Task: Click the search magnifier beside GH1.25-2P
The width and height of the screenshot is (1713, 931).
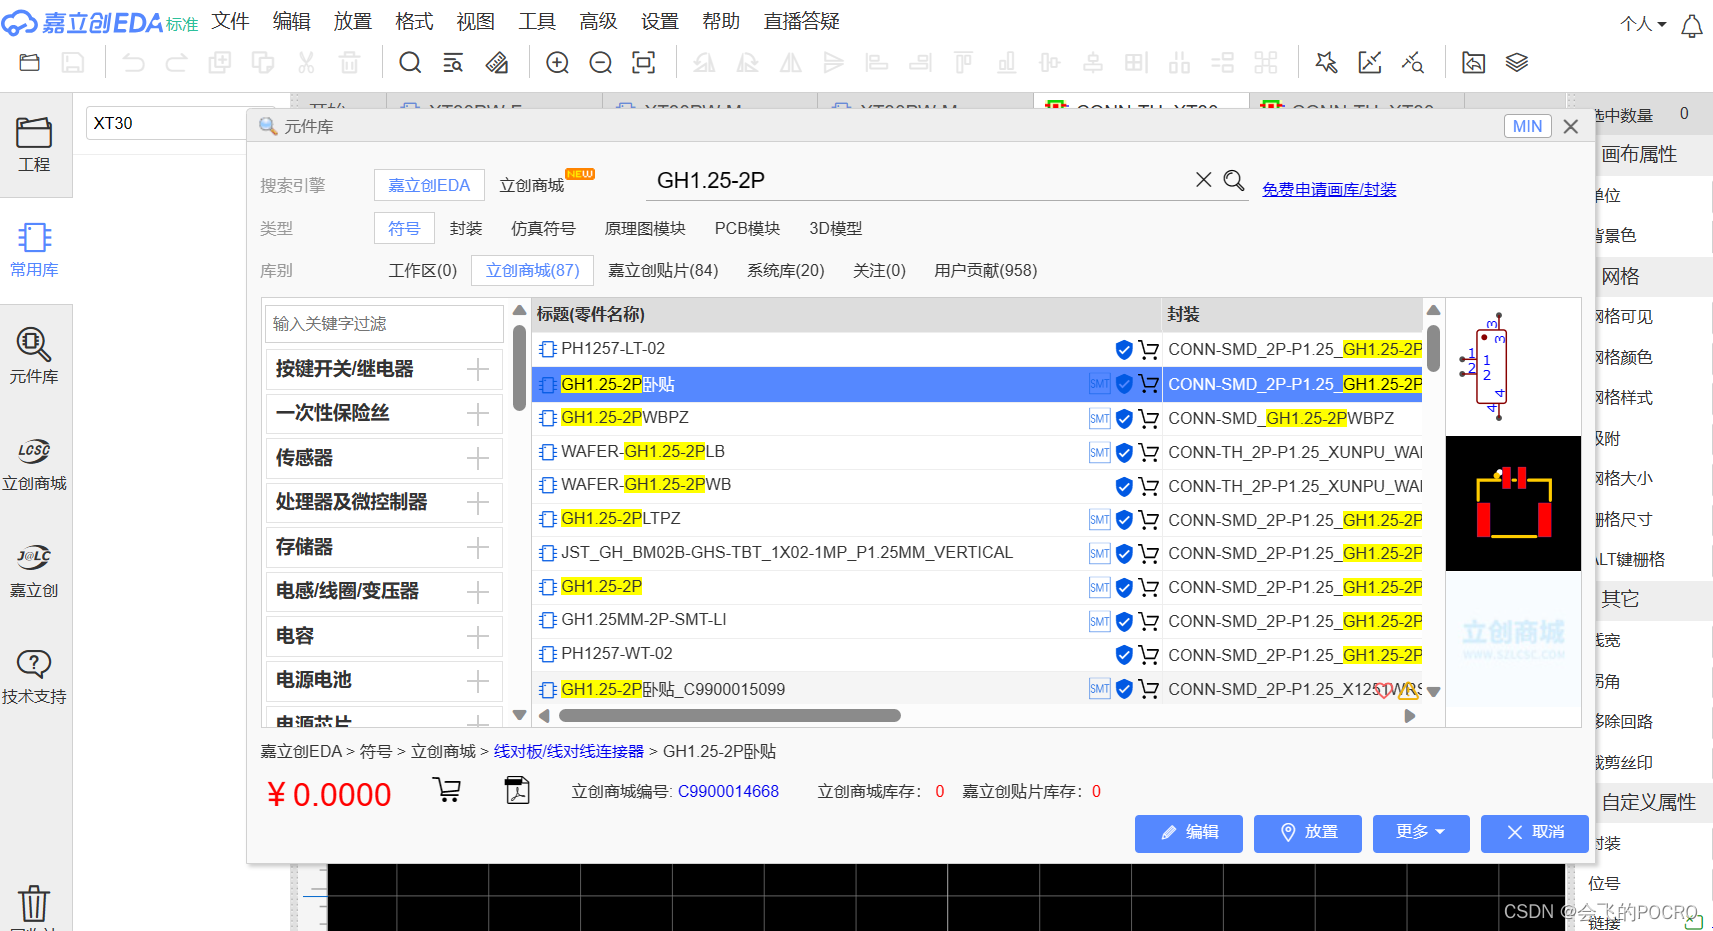Action: (x=1234, y=180)
